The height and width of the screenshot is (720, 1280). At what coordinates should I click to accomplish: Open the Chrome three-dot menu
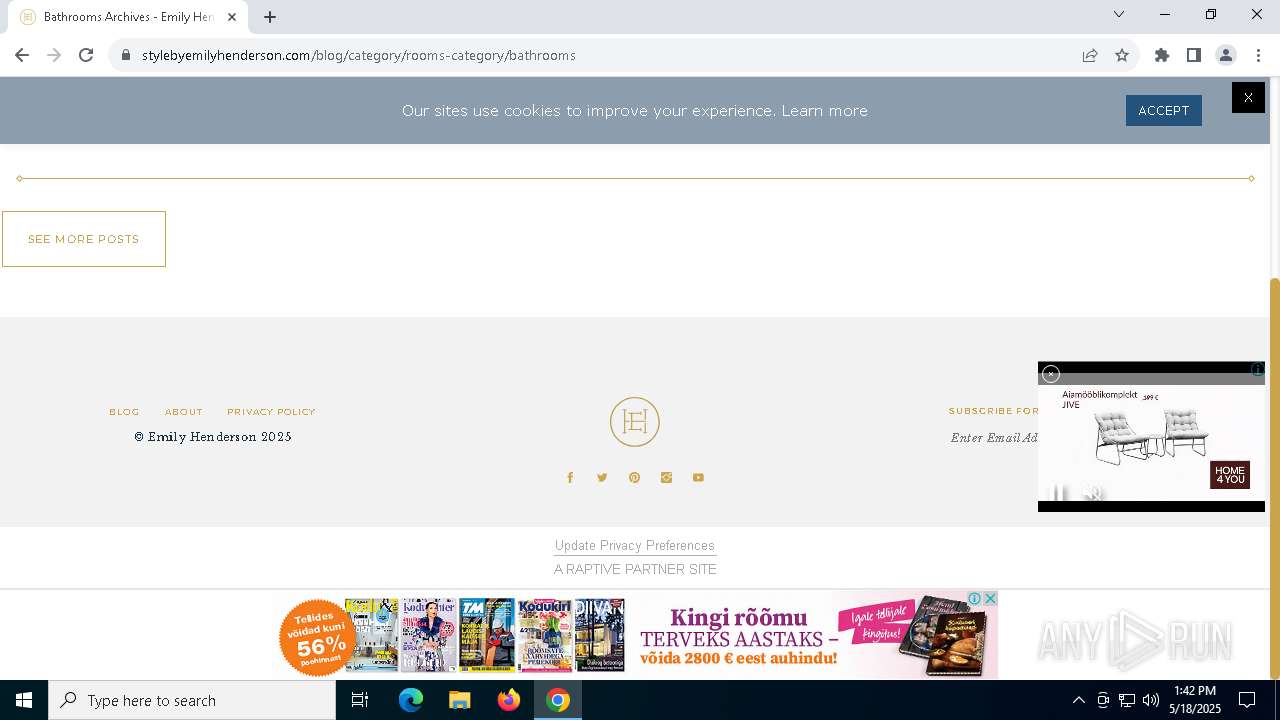pyautogui.click(x=1258, y=55)
